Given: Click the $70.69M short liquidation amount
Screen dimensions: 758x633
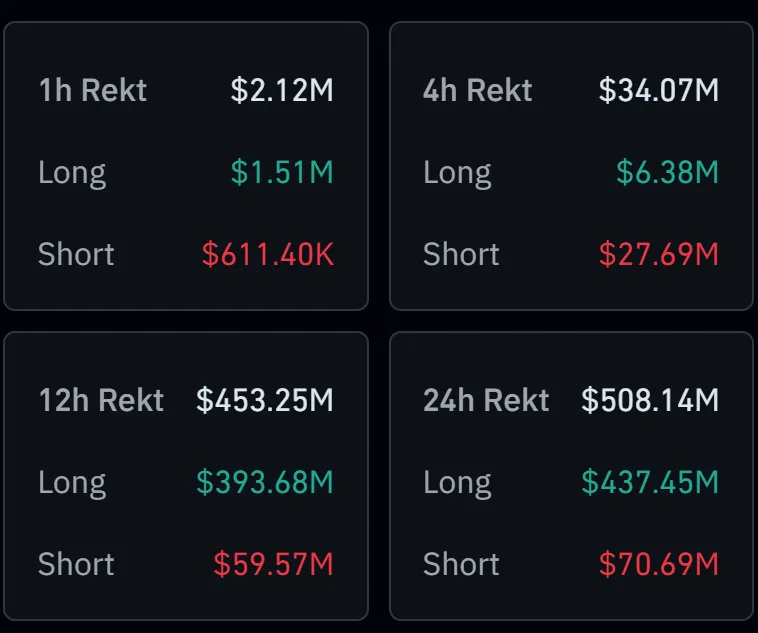Looking at the screenshot, I should [659, 564].
